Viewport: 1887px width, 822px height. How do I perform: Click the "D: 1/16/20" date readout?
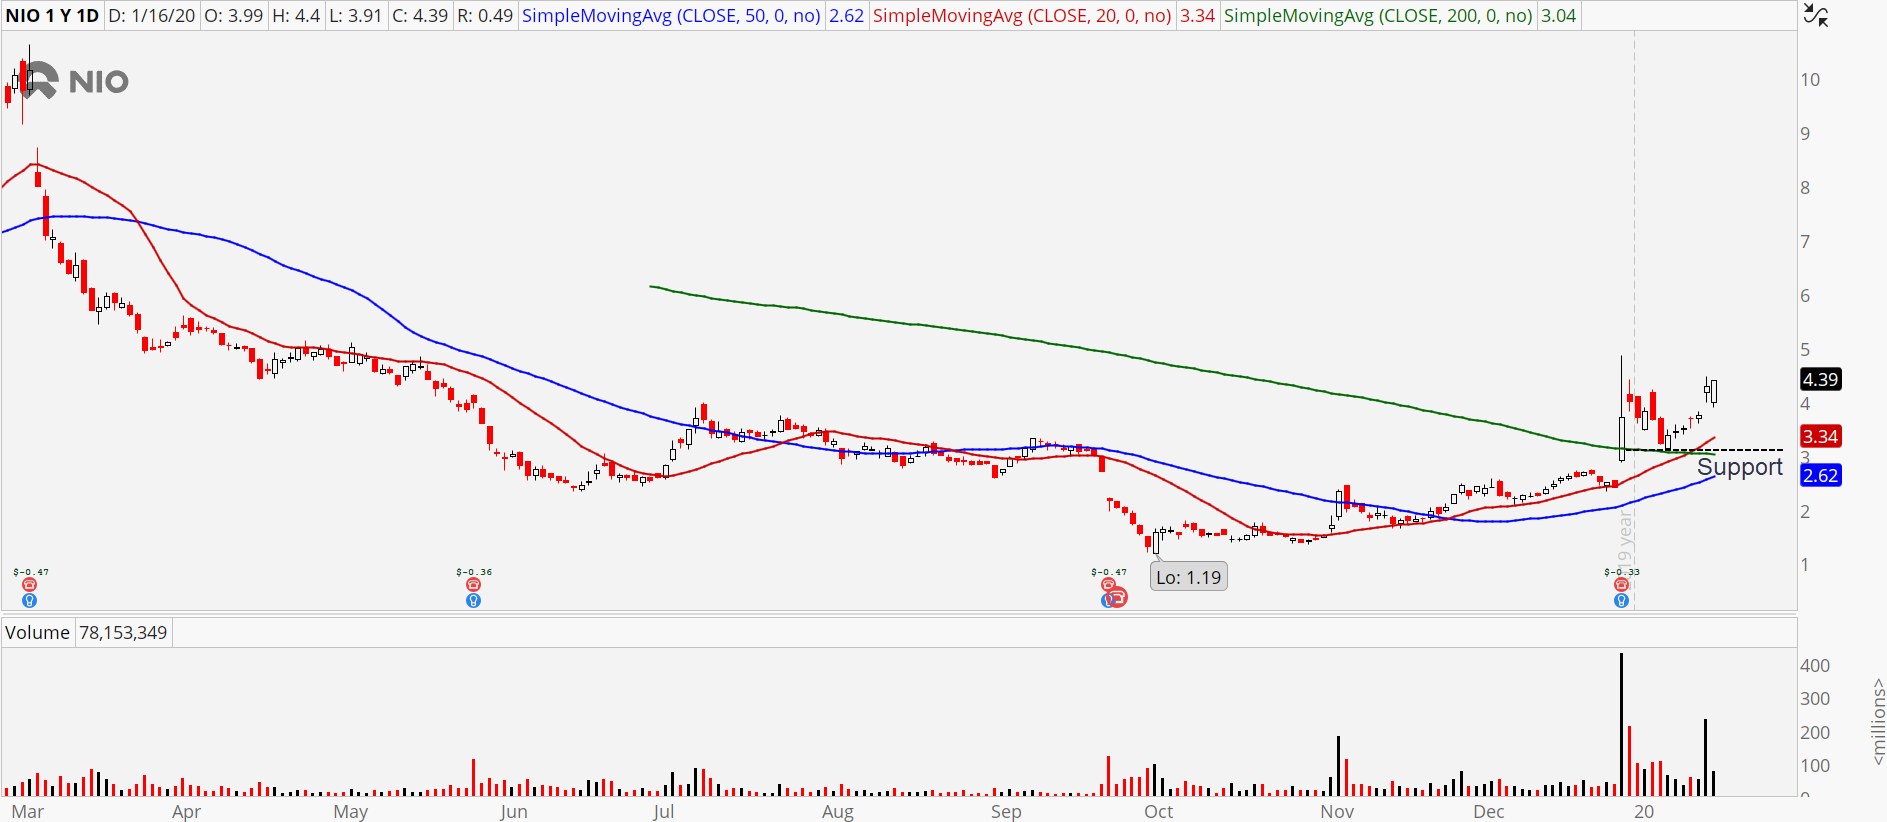coord(152,16)
